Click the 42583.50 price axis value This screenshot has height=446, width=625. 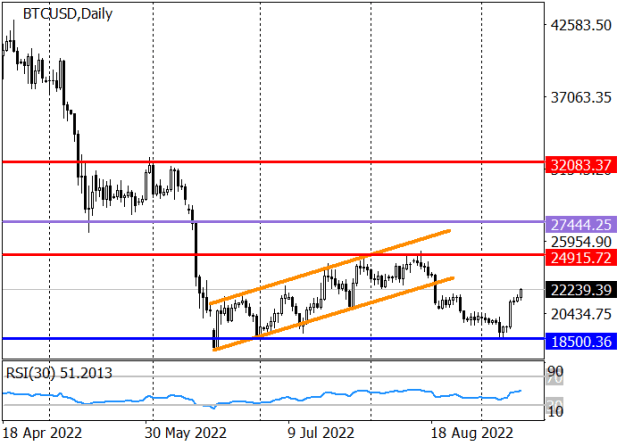tap(581, 25)
